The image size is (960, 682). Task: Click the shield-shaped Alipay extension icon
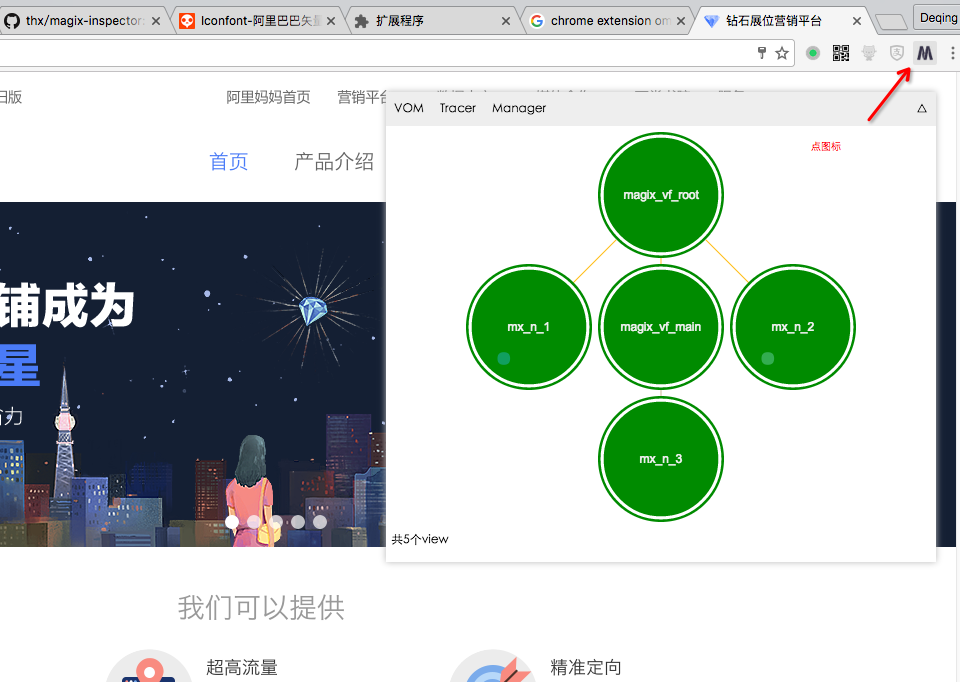pyautogui.click(x=897, y=53)
